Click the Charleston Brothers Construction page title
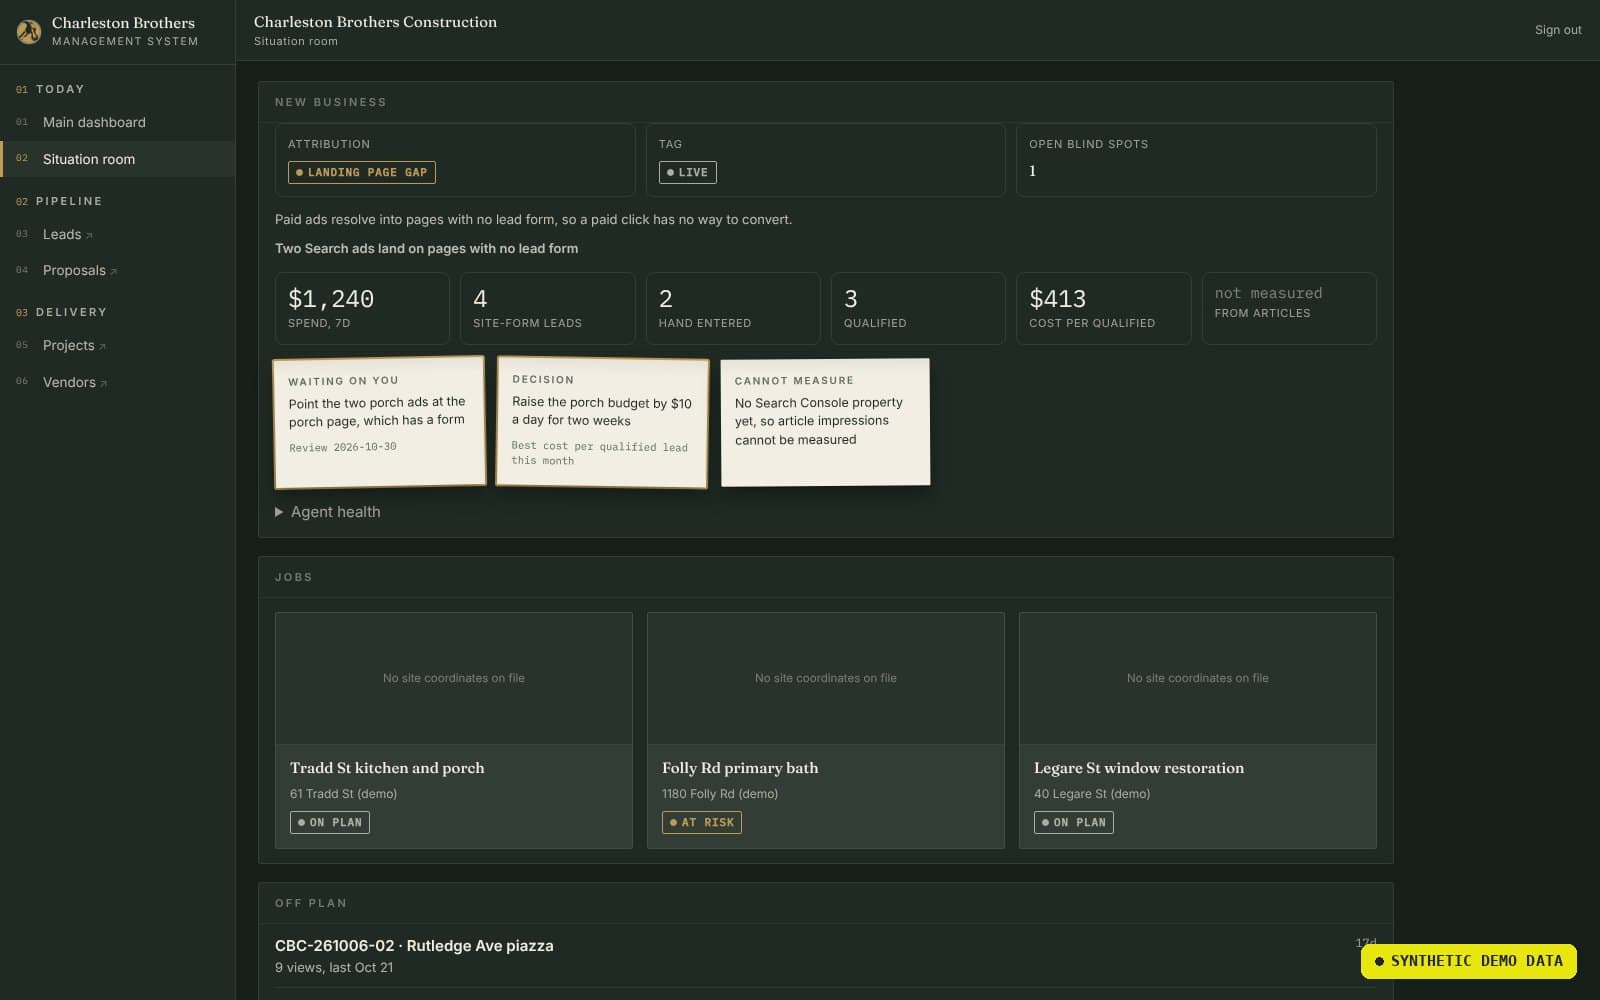The width and height of the screenshot is (1600, 1000). click(x=375, y=22)
